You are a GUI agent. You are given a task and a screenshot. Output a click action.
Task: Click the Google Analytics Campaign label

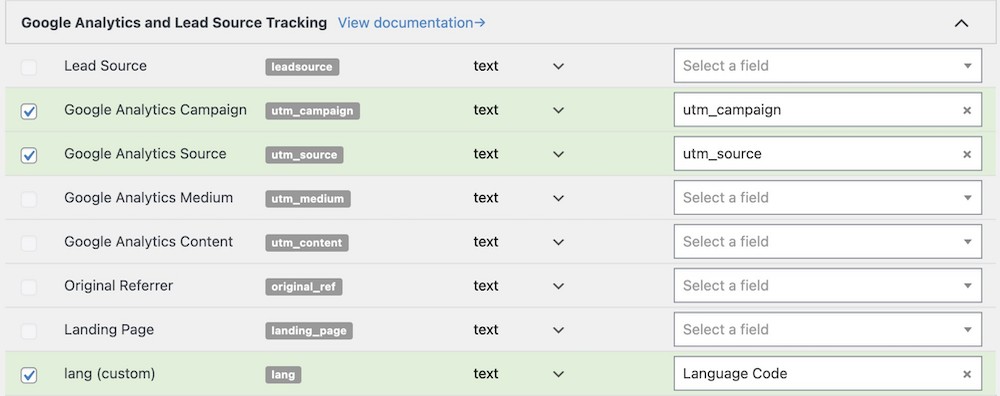(x=155, y=110)
